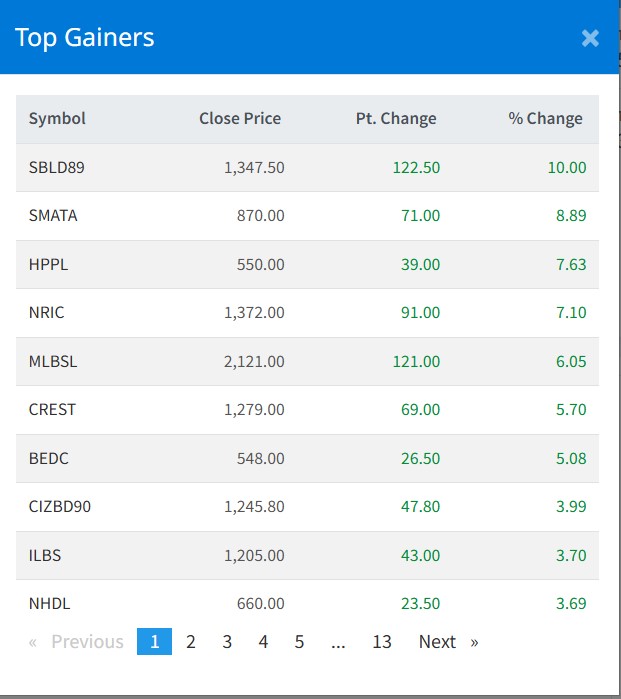Open page 3 of results

(227, 642)
